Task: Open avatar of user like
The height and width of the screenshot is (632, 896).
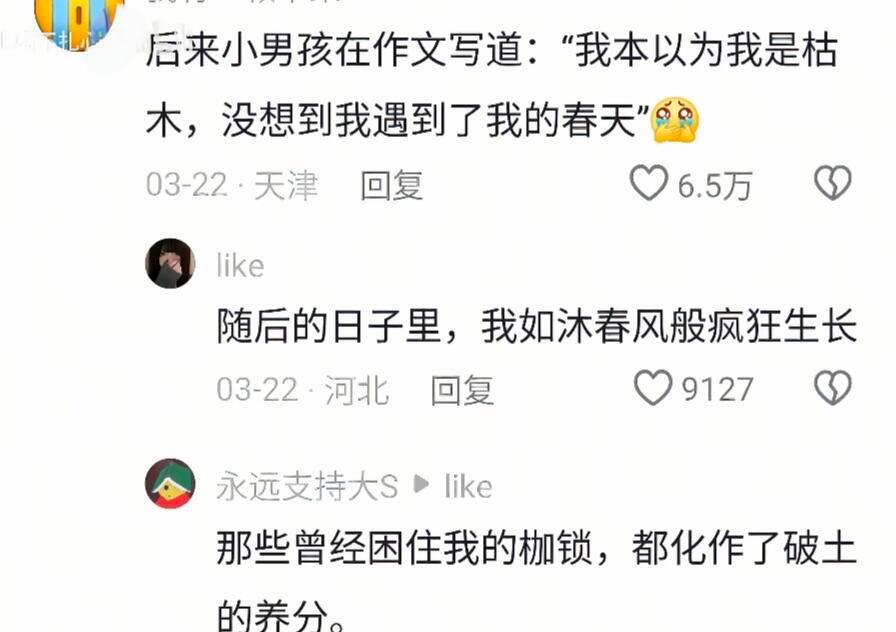Action: 170,263
